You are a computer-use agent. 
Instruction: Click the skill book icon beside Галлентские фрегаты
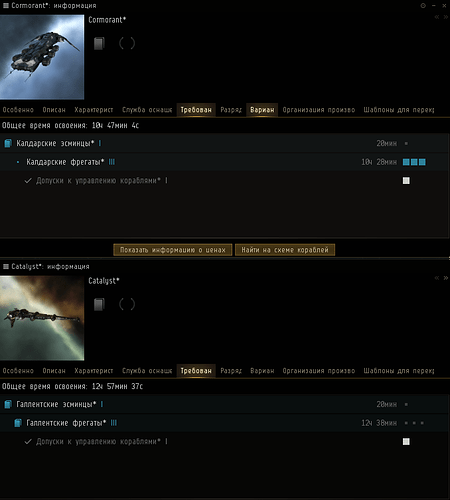18,423
